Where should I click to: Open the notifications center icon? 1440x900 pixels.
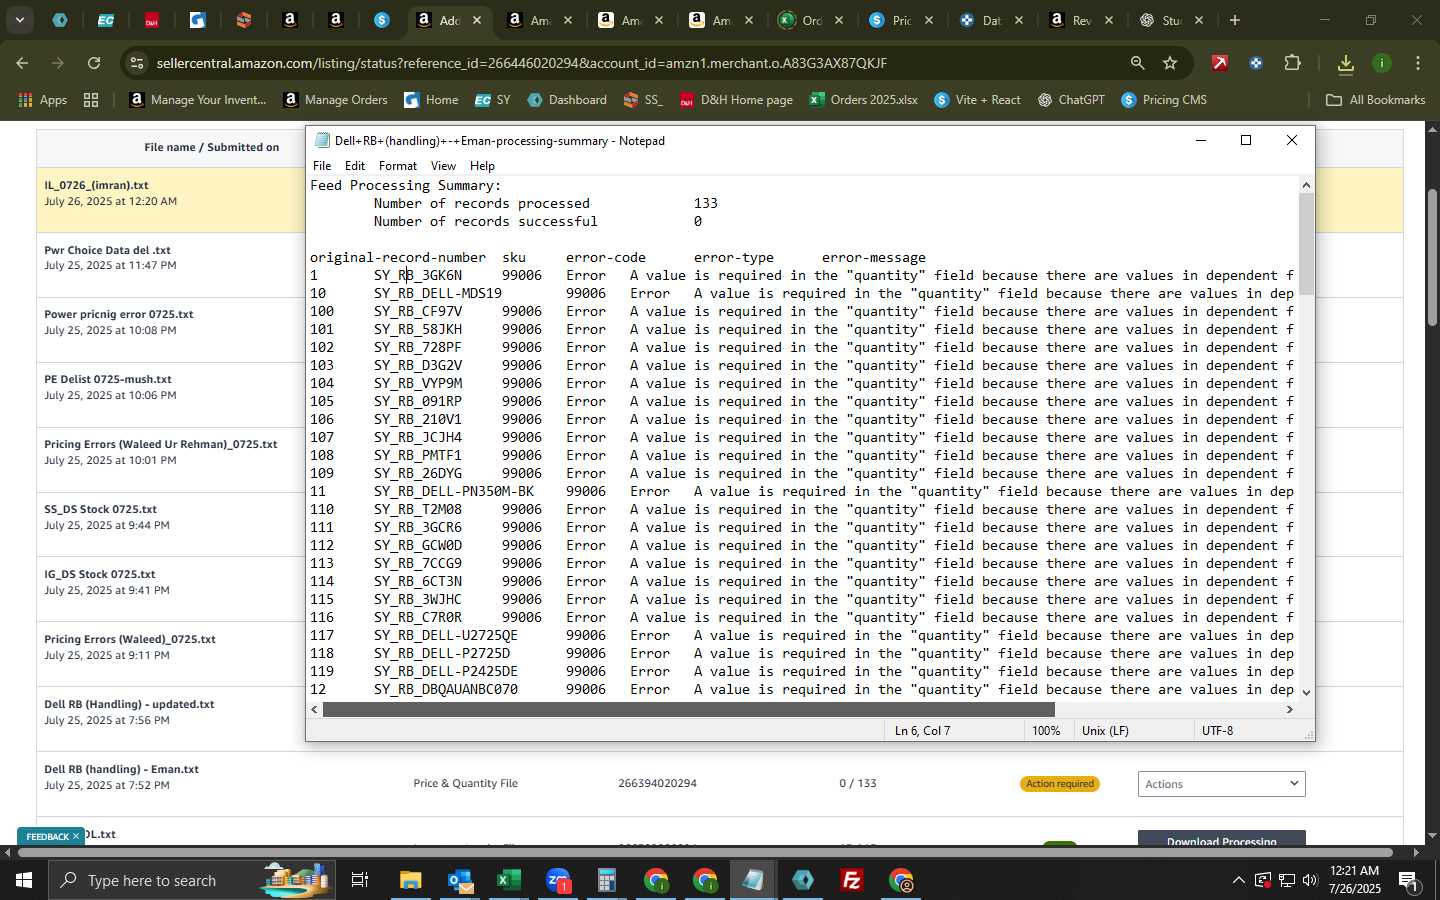(x=1408, y=880)
